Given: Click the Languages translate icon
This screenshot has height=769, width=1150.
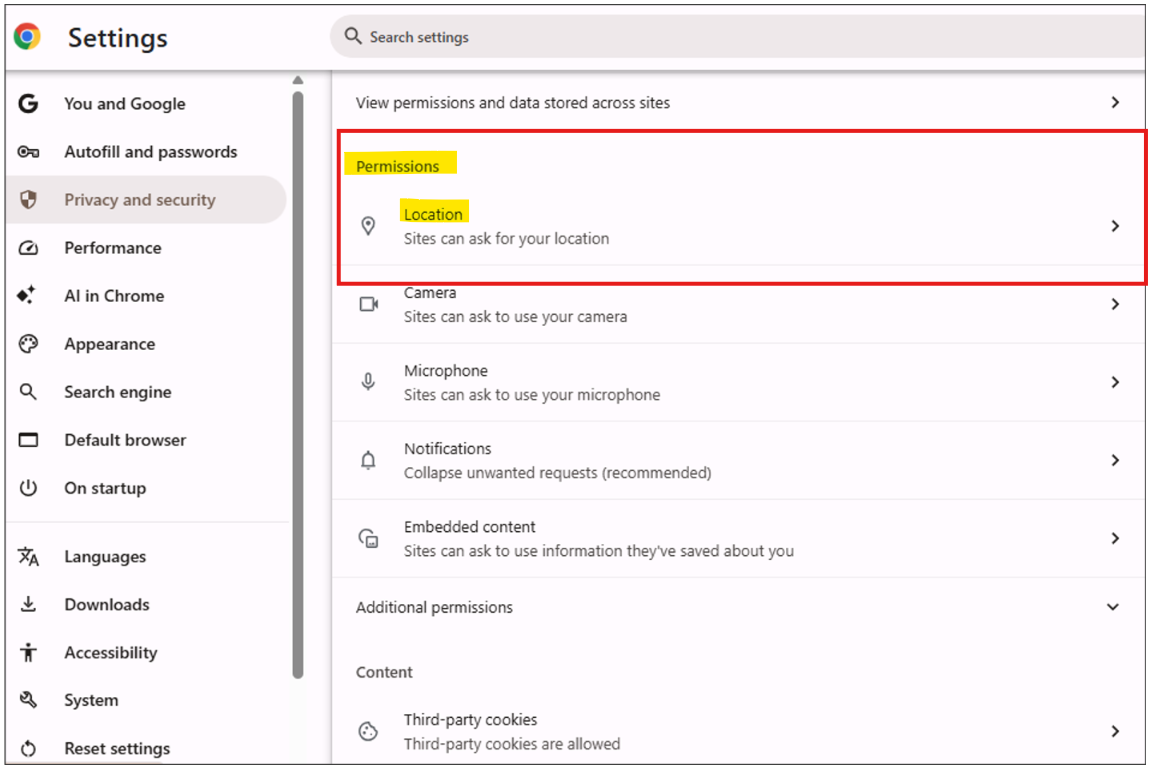Looking at the screenshot, I should point(28,556).
